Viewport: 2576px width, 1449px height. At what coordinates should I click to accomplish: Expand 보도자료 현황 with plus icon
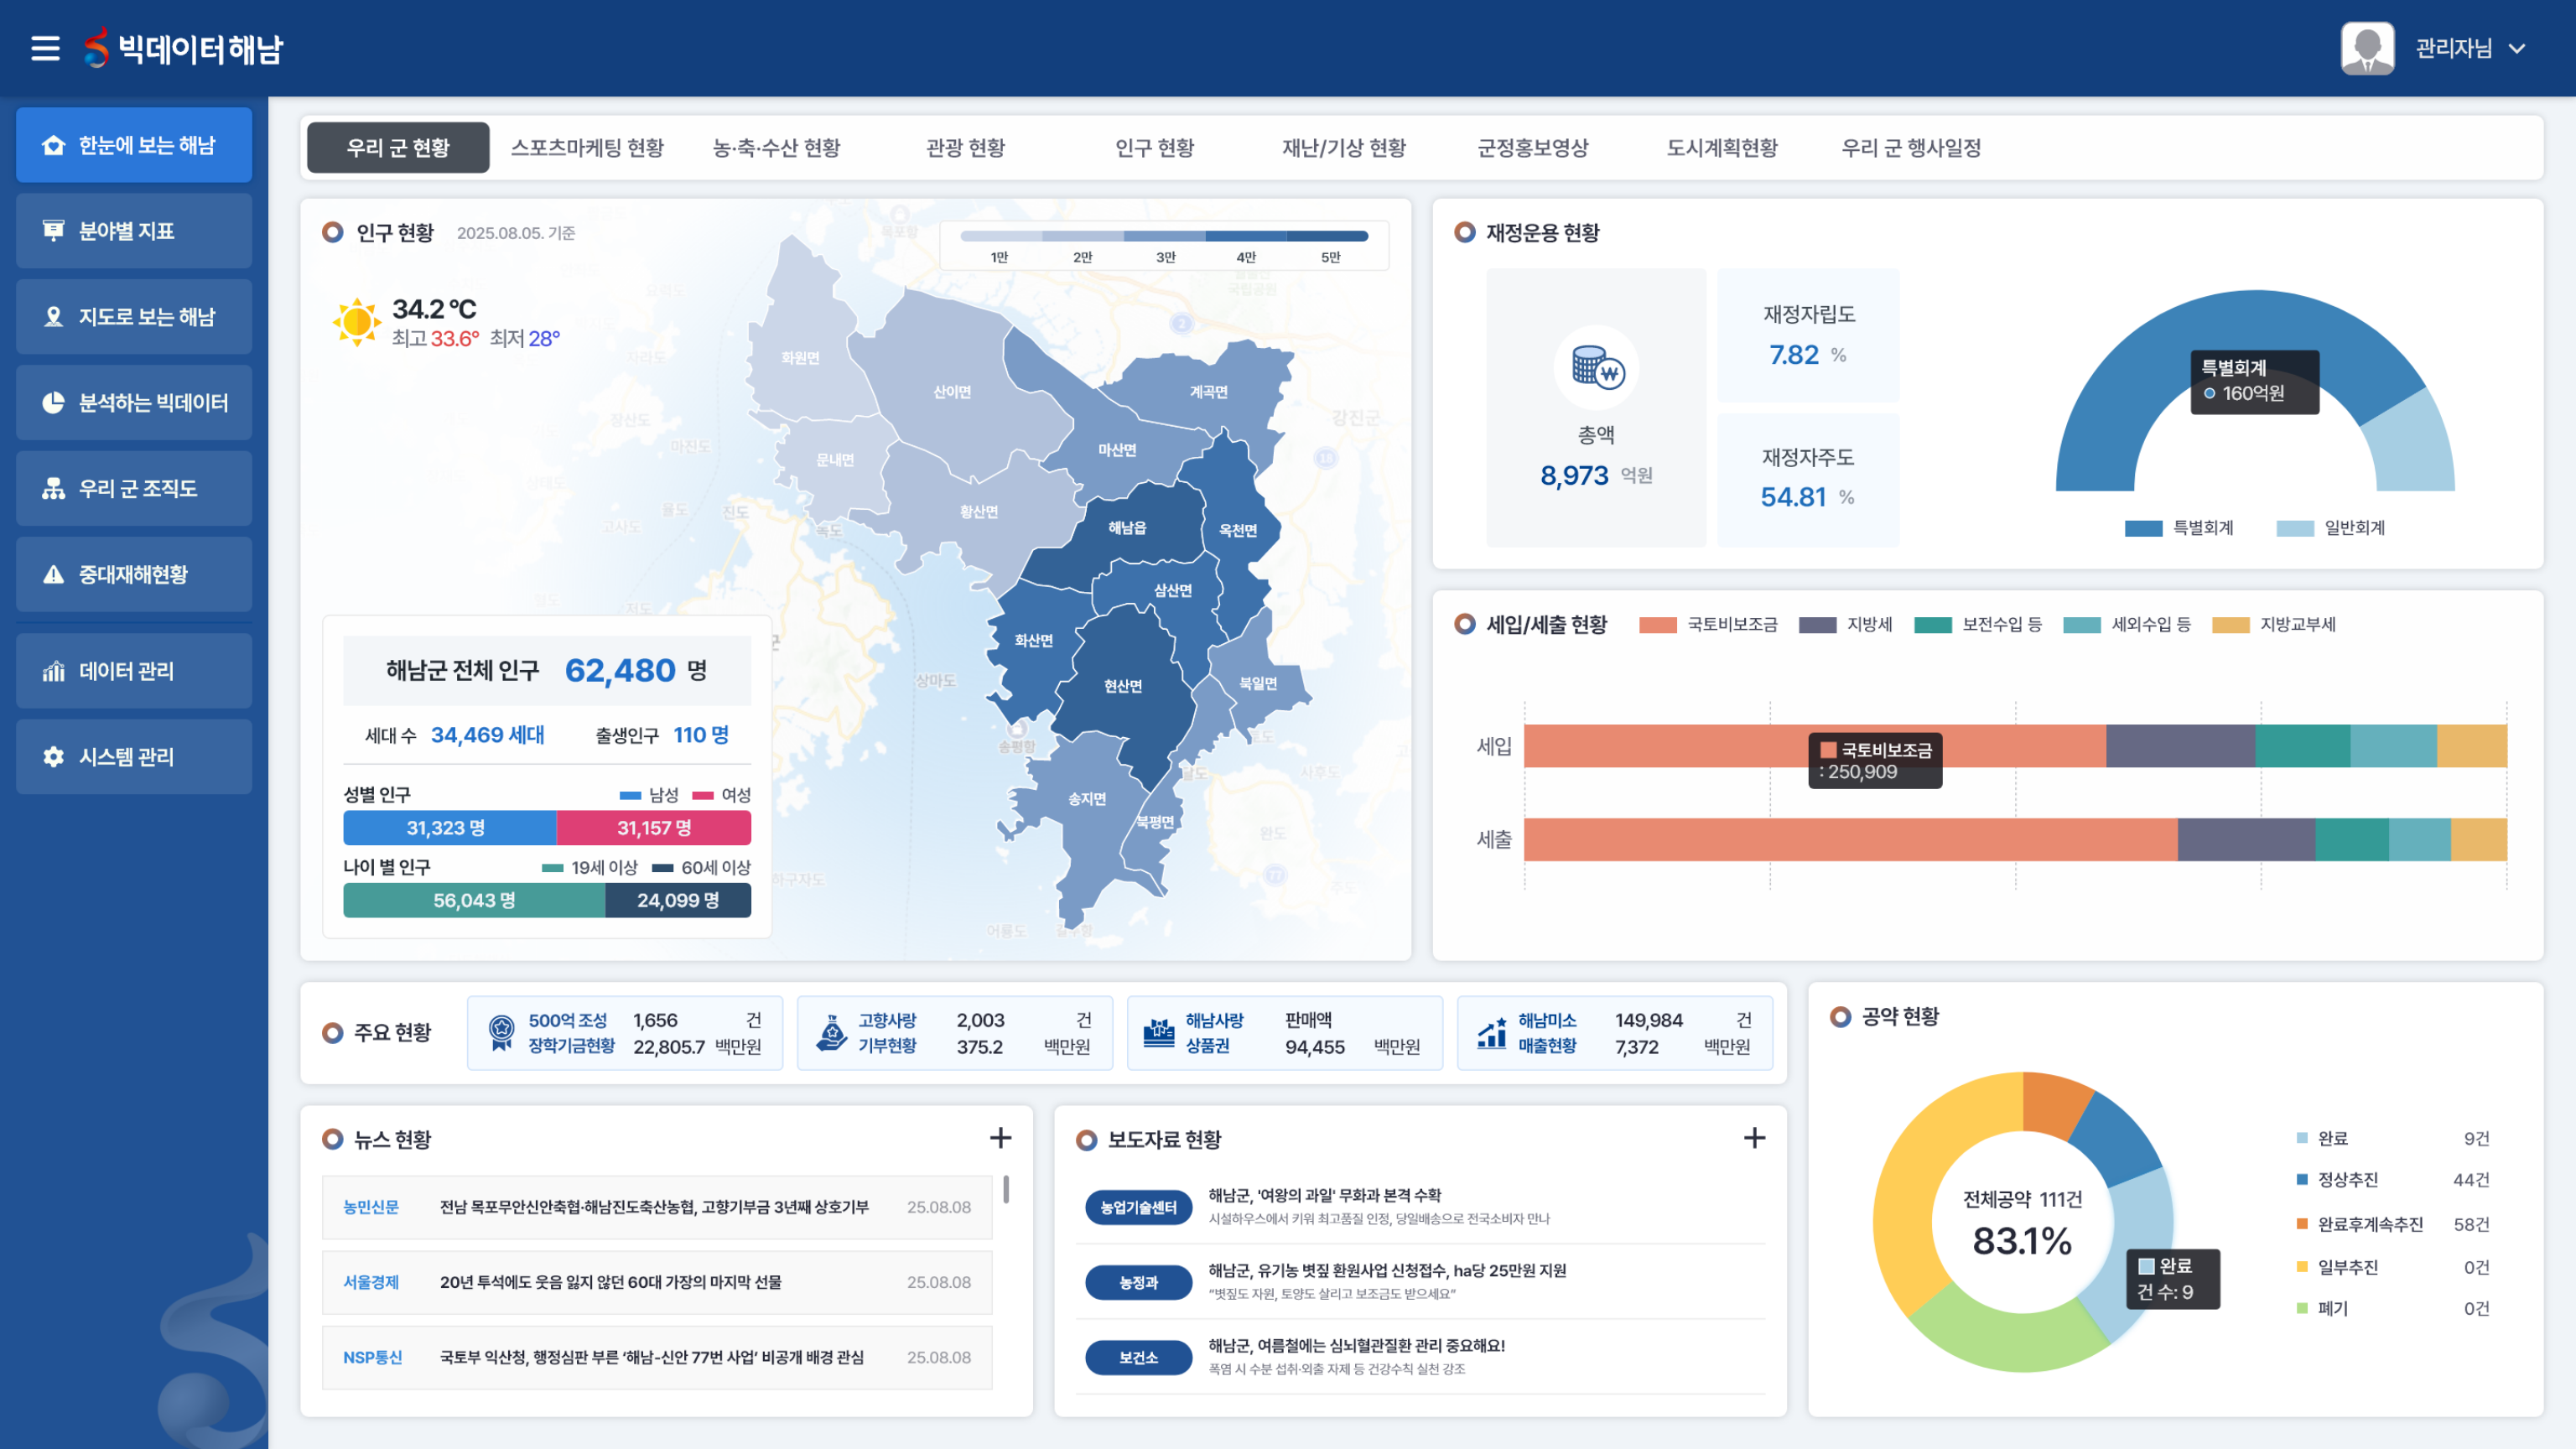tap(1754, 1138)
